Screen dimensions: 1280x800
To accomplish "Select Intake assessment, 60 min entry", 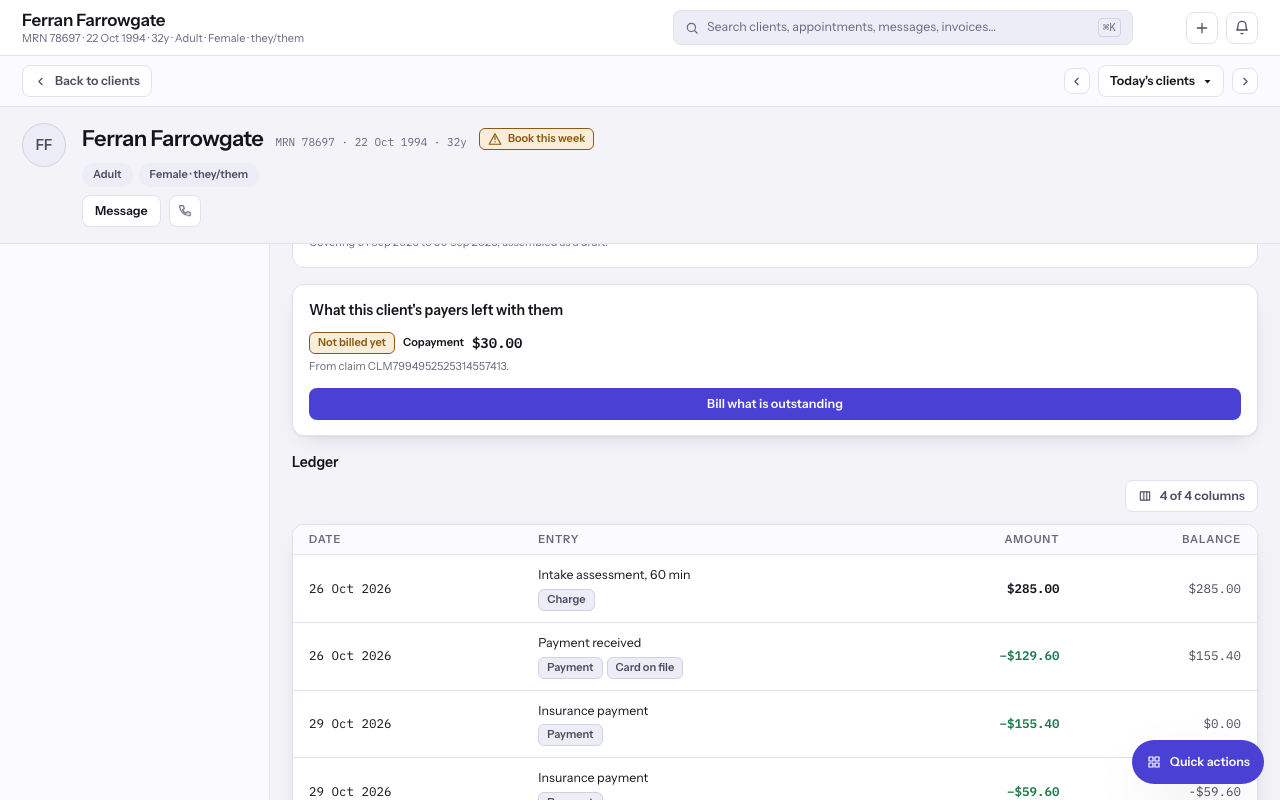I will click(614, 575).
